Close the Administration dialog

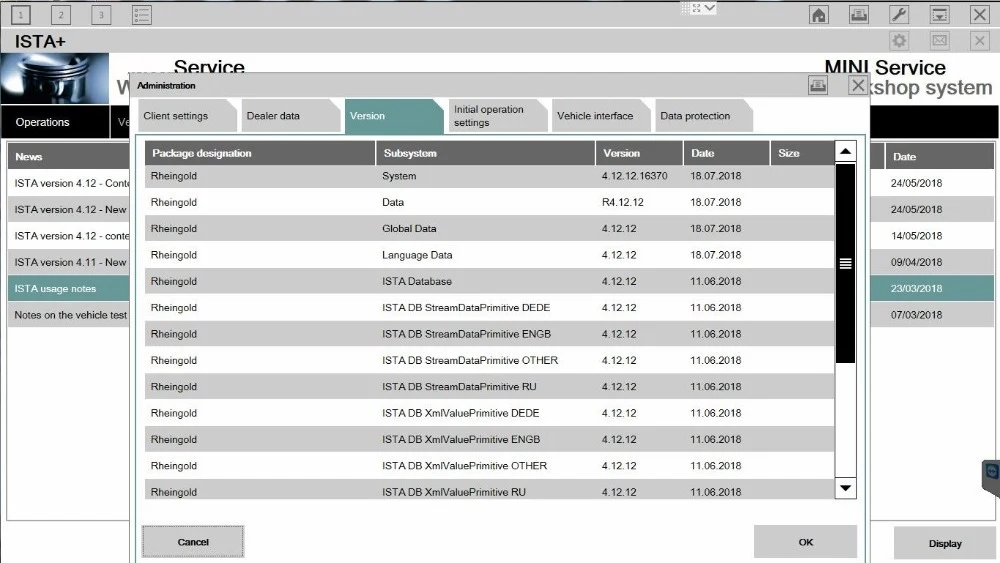pyautogui.click(x=858, y=85)
